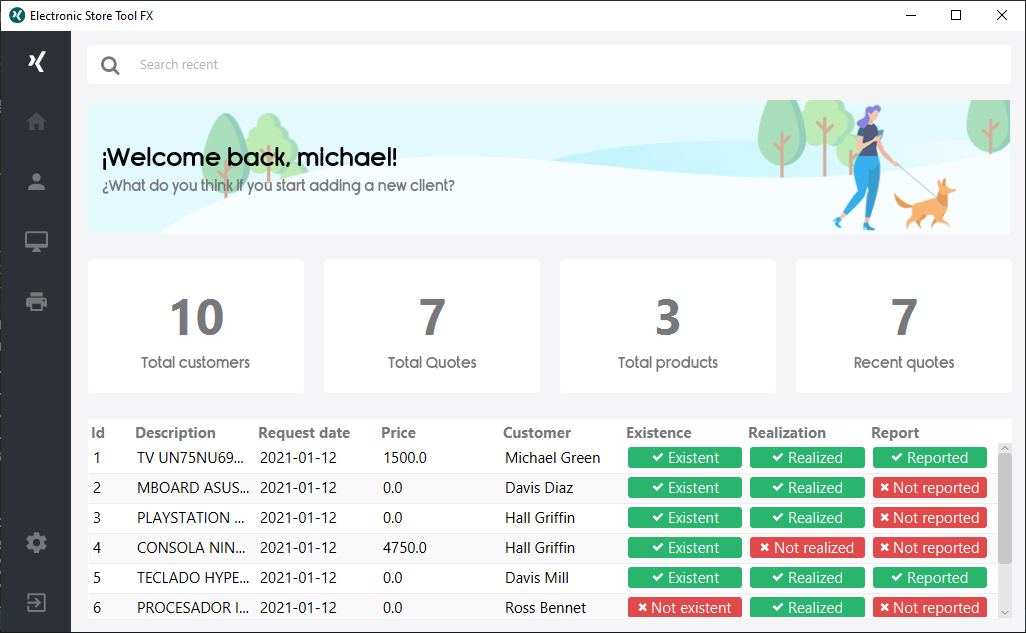Open the Total customers card

(196, 326)
